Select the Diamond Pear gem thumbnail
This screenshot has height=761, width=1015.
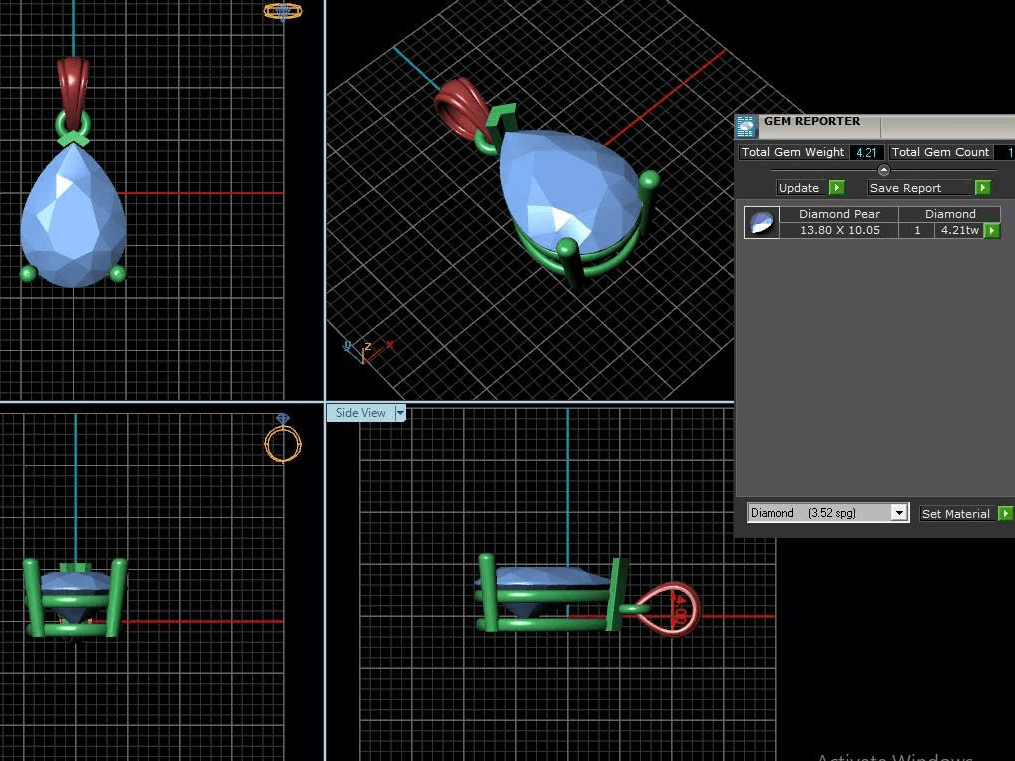click(x=761, y=223)
